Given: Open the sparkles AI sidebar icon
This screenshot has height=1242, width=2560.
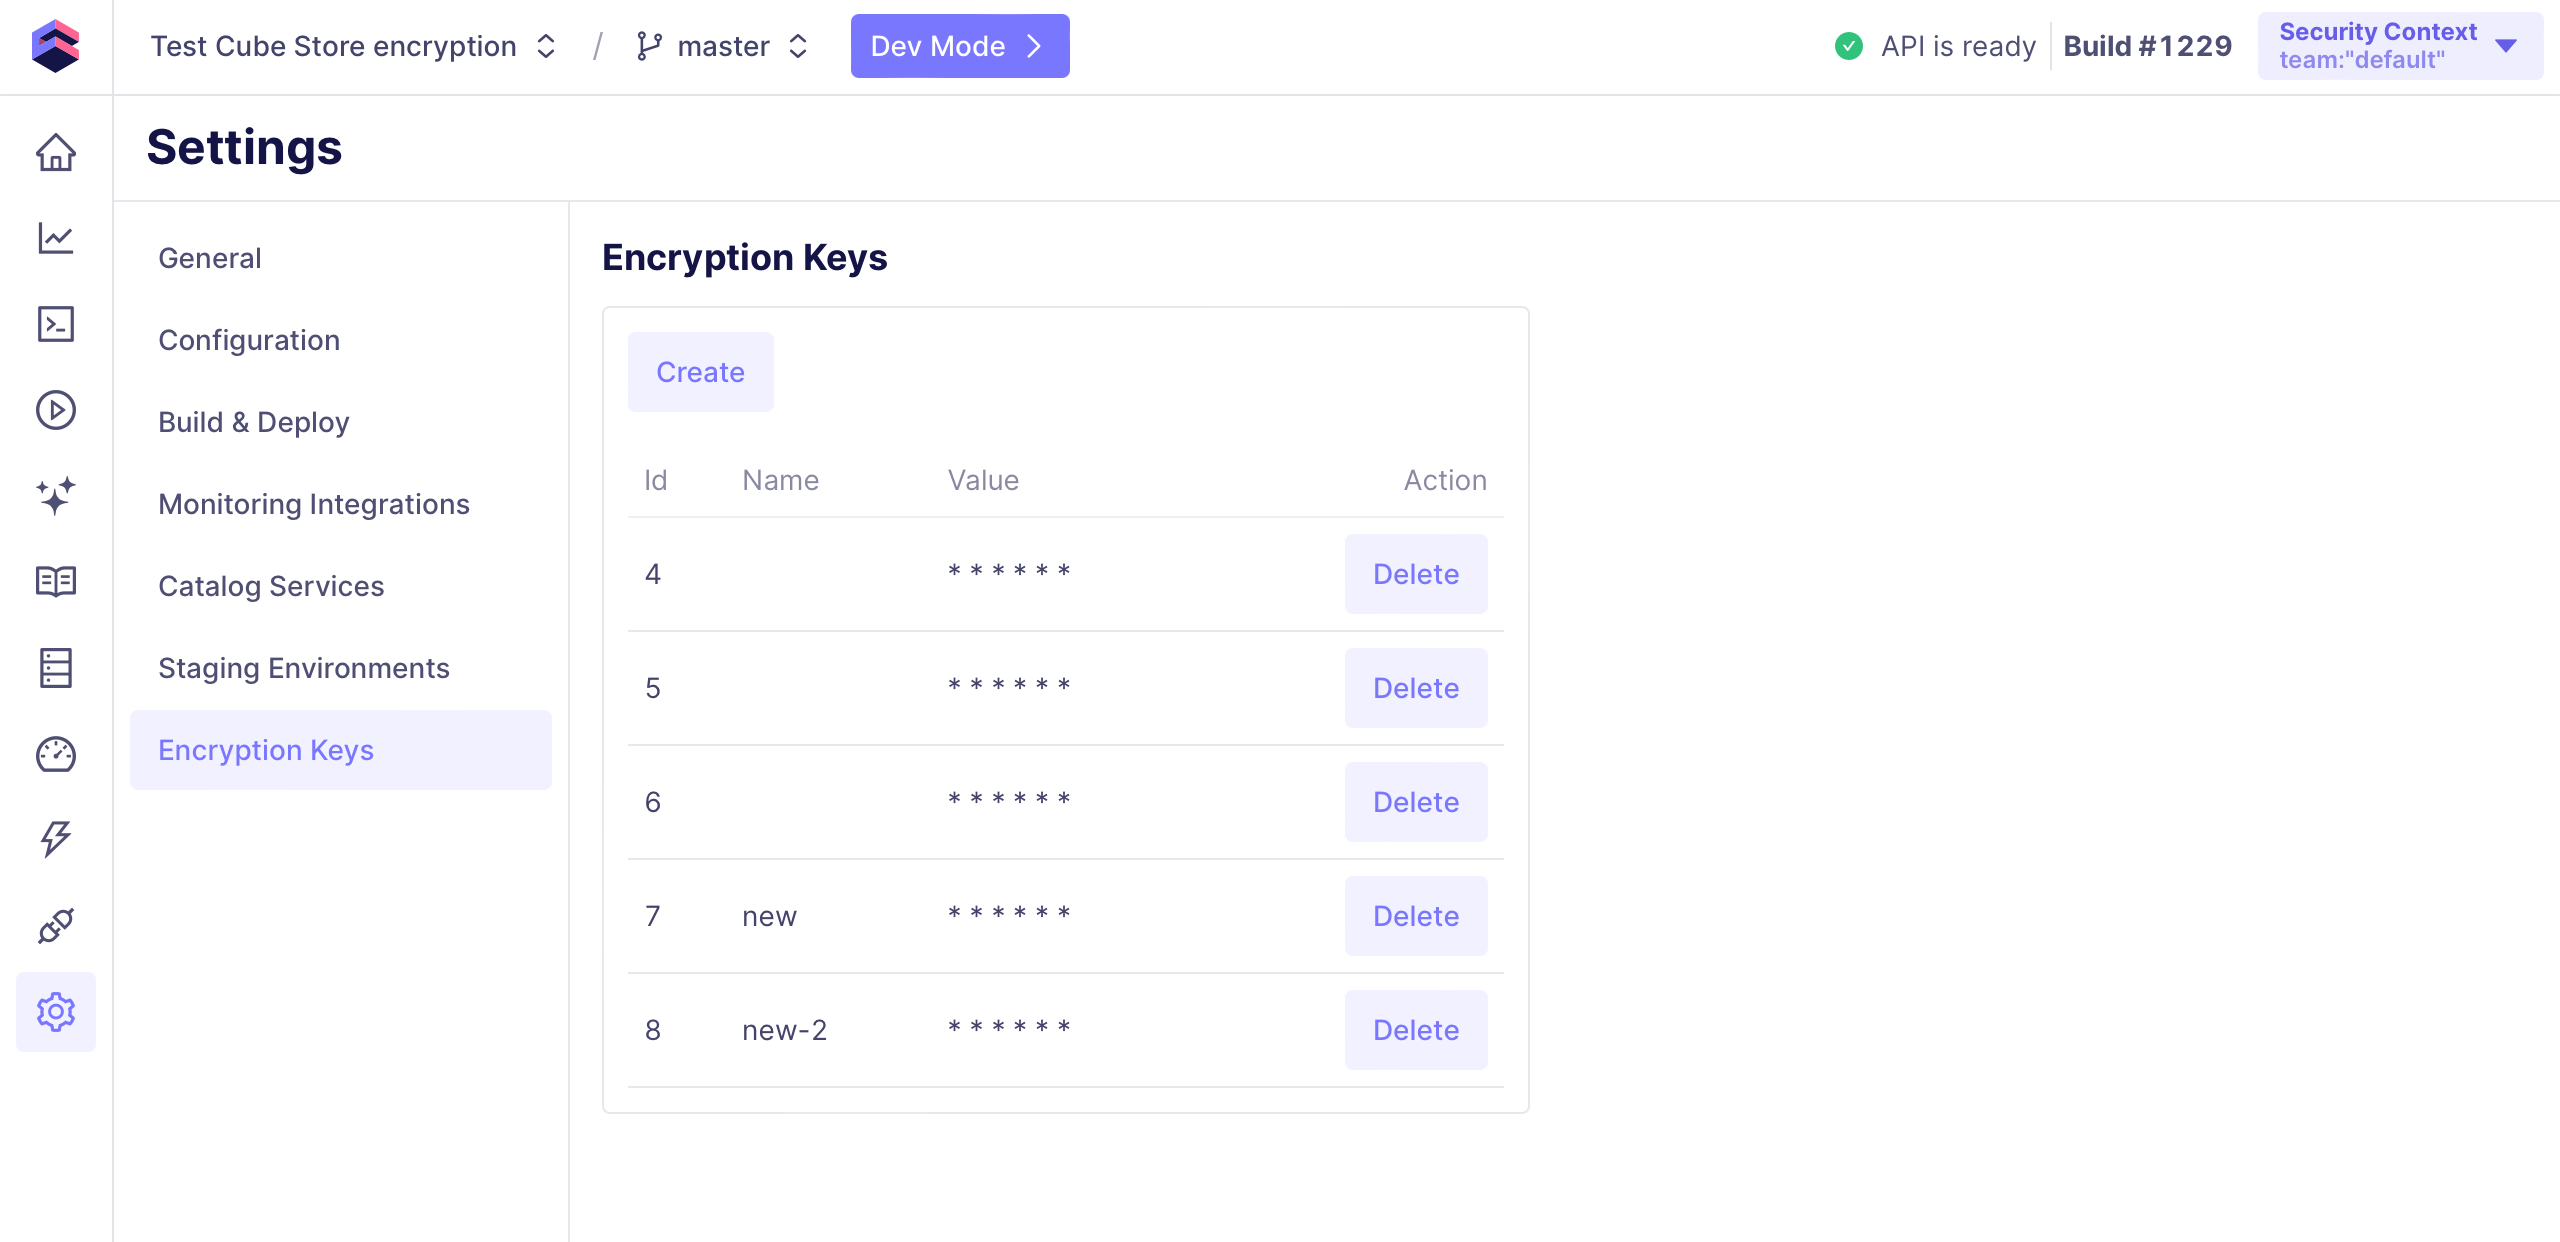Looking at the screenshot, I should tap(56, 496).
